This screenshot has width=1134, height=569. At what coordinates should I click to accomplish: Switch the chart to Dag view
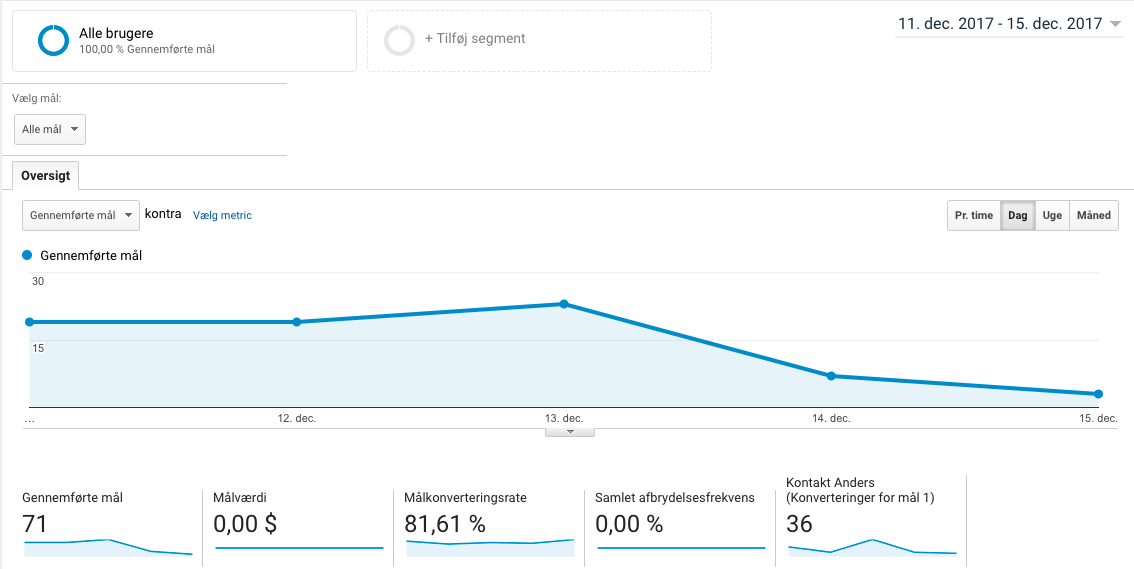(1017, 215)
